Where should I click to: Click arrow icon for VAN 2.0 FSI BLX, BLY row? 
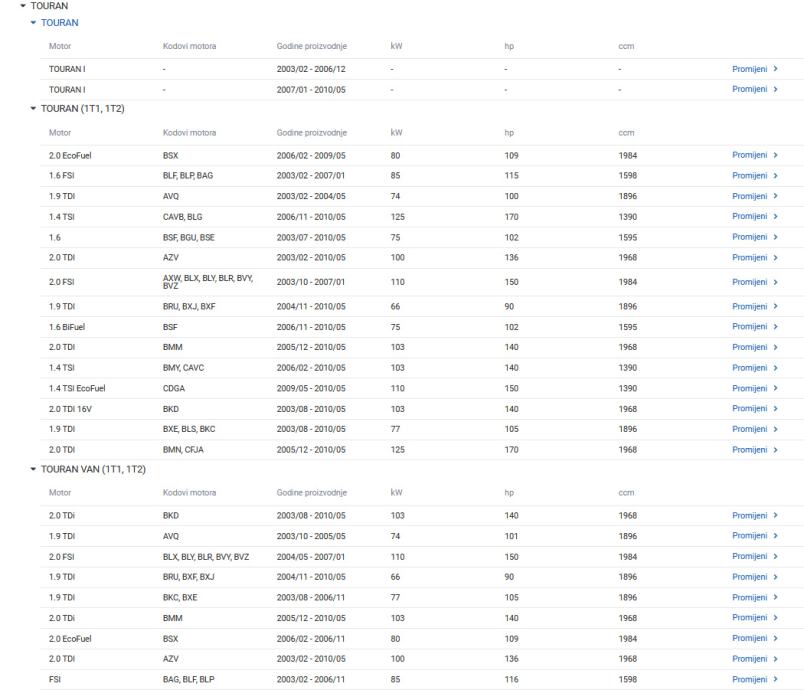click(776, 556)
